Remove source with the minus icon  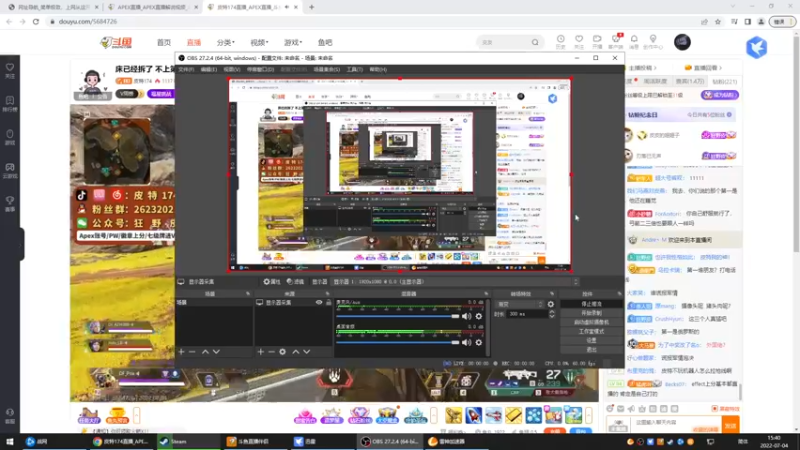coord(271,352)
